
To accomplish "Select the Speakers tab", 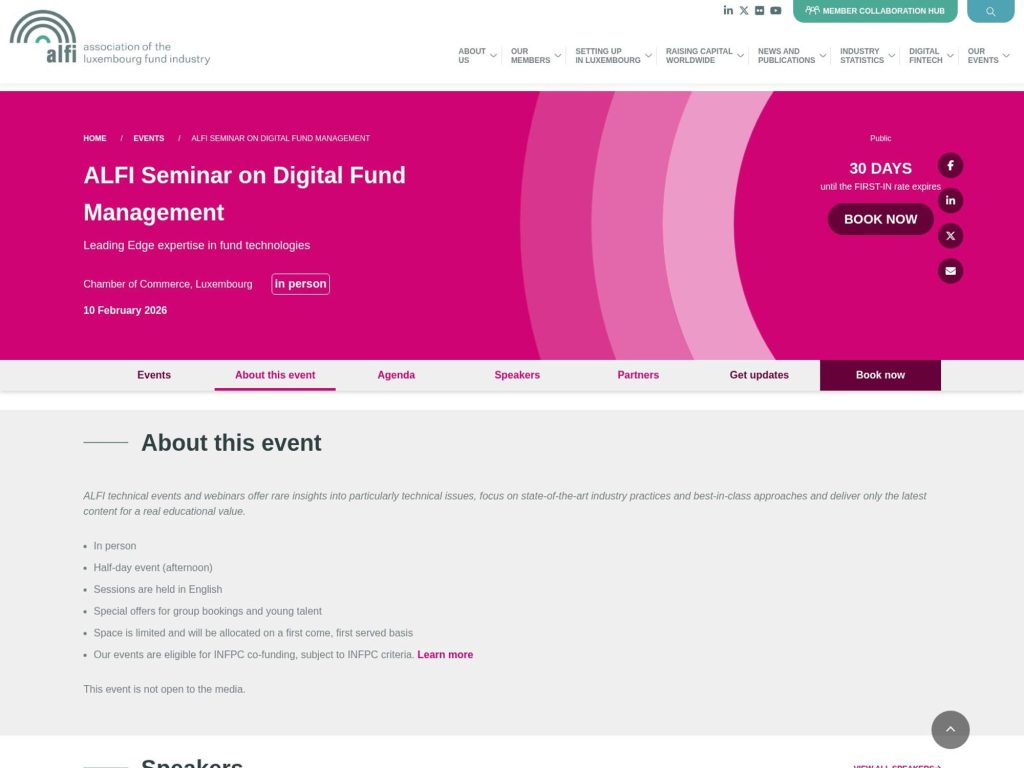I will tap(517, 374).
